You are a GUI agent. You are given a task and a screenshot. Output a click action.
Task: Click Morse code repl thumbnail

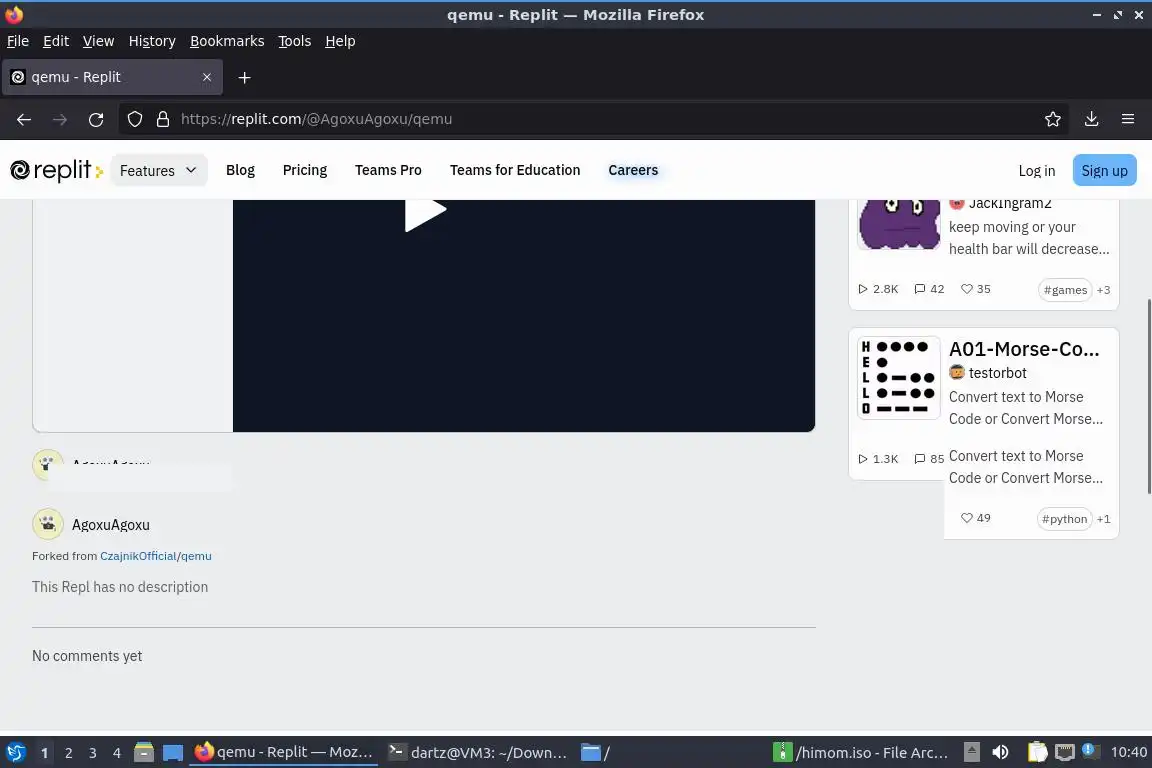click(x=899, y=378)
